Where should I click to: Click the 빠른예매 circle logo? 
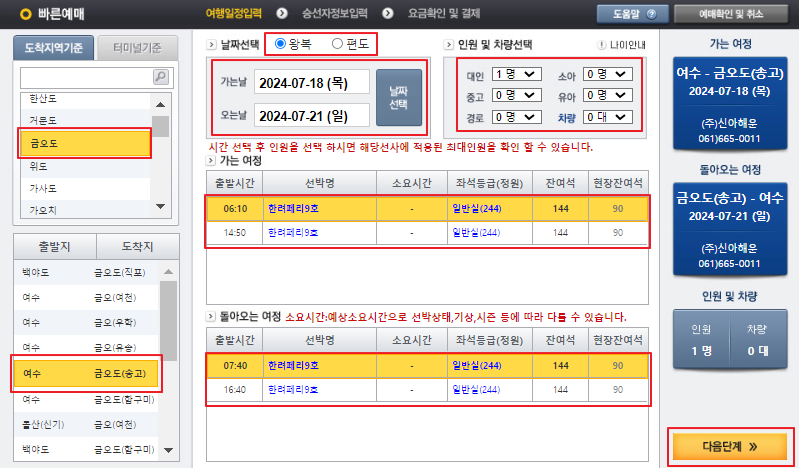click(x=25, y=14)
